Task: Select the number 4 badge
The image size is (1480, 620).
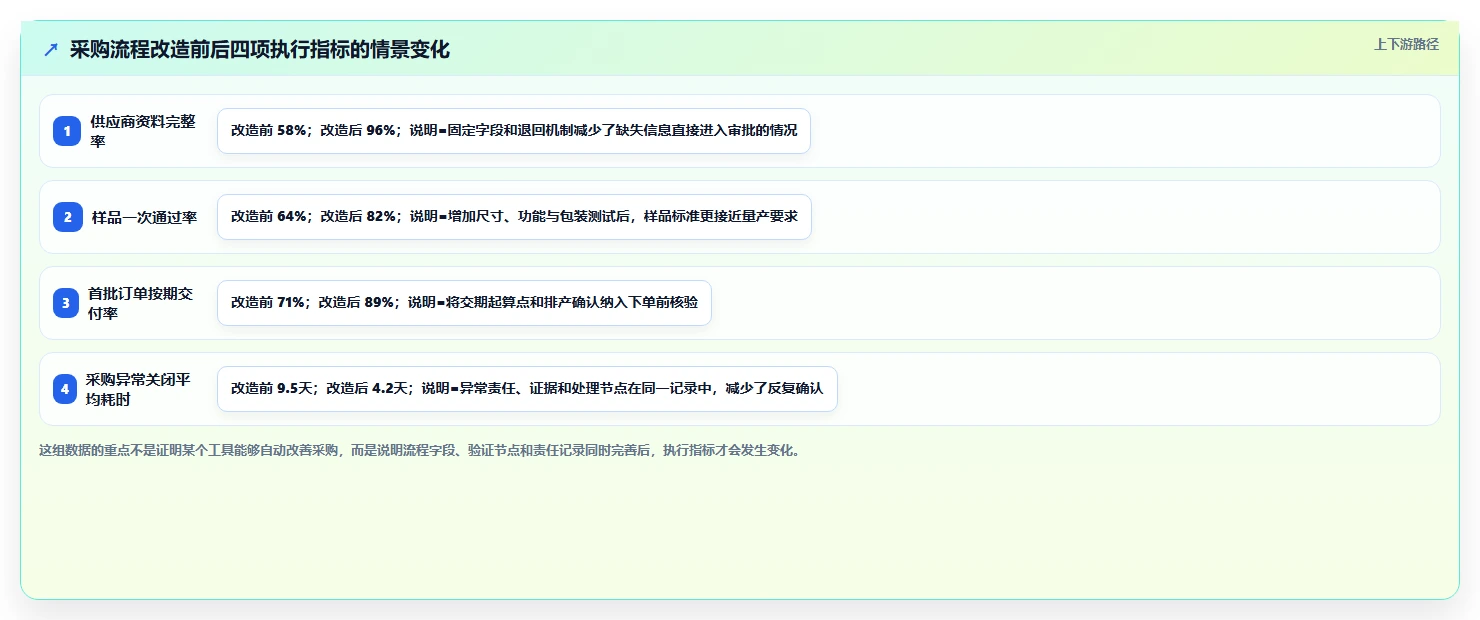Action: click(65, 389)
